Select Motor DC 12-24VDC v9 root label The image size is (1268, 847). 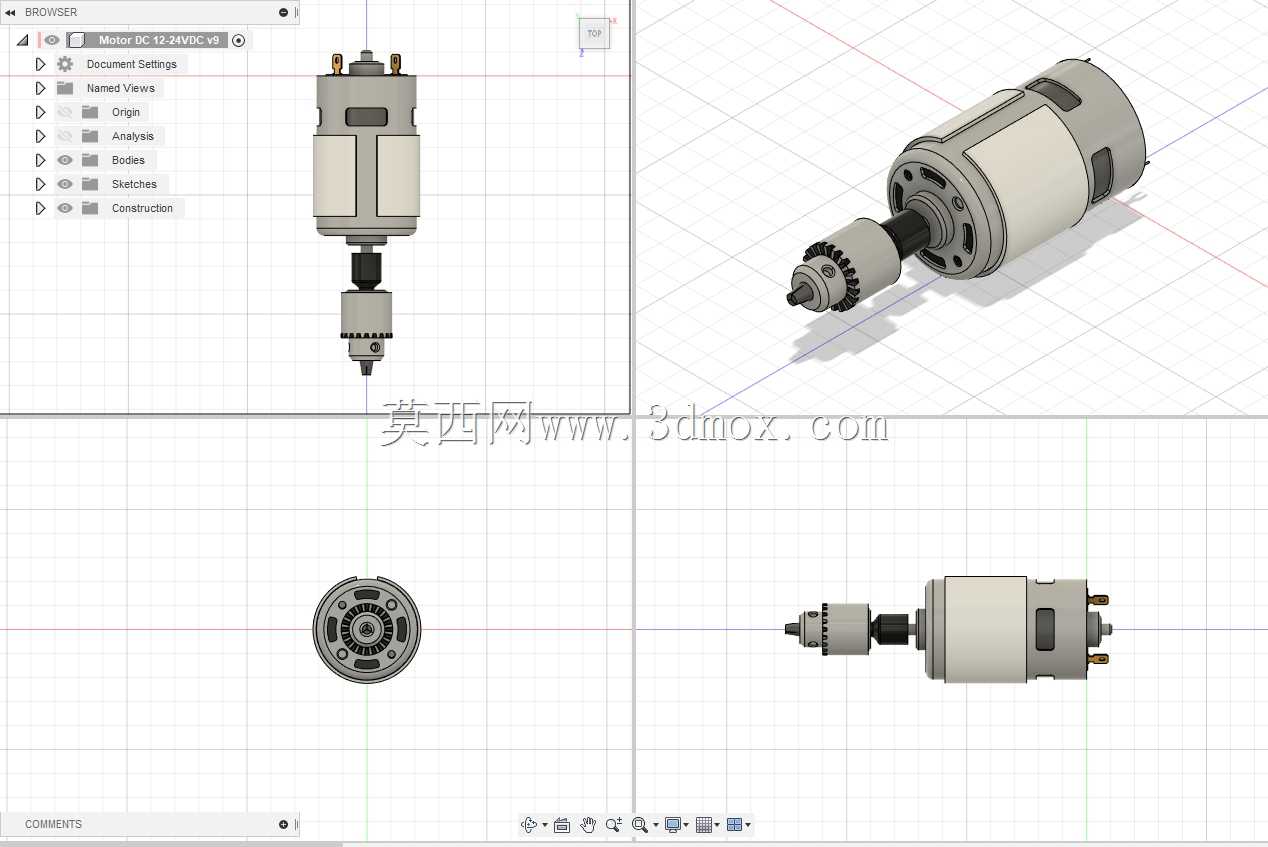coord(159,40)
